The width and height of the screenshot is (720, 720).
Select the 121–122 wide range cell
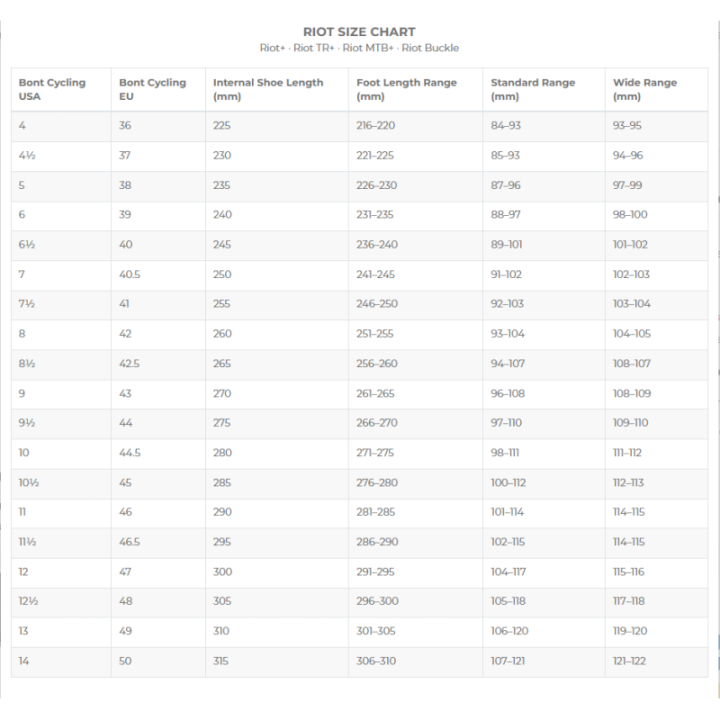pyautogui.click(x=657, y=661)
